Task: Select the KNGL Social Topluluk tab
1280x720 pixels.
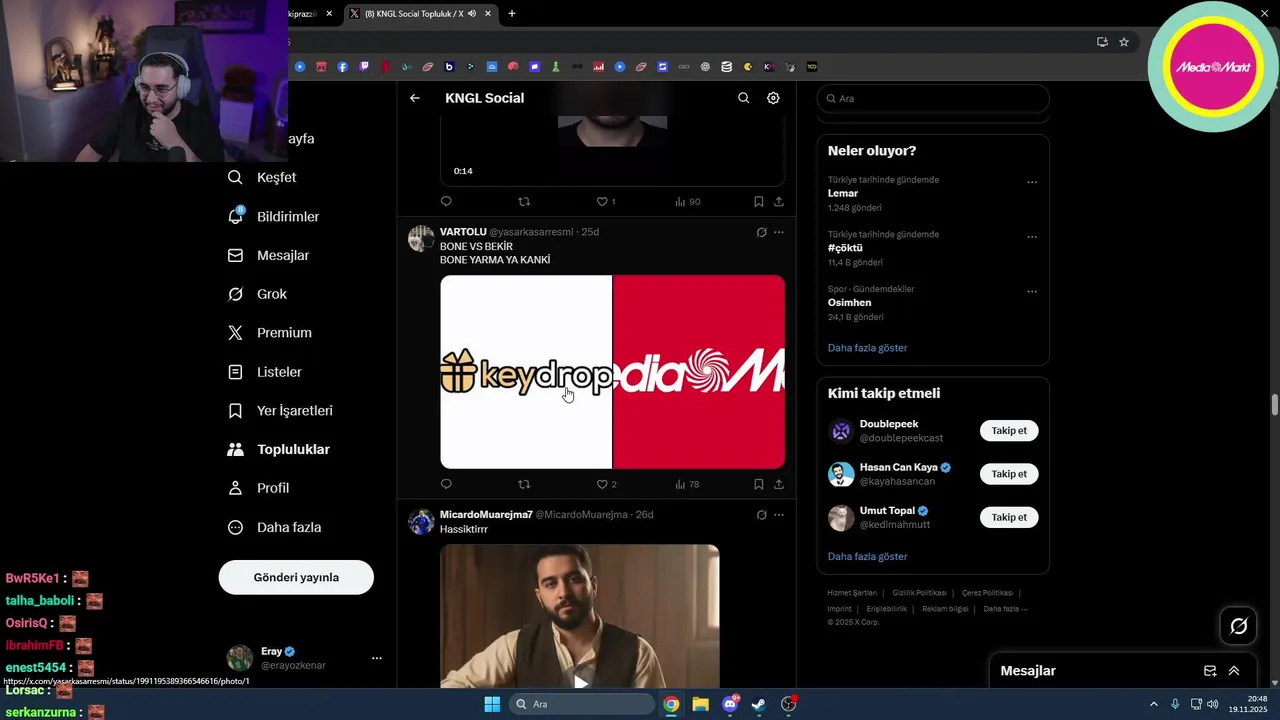Action: [x=420, y=13]
